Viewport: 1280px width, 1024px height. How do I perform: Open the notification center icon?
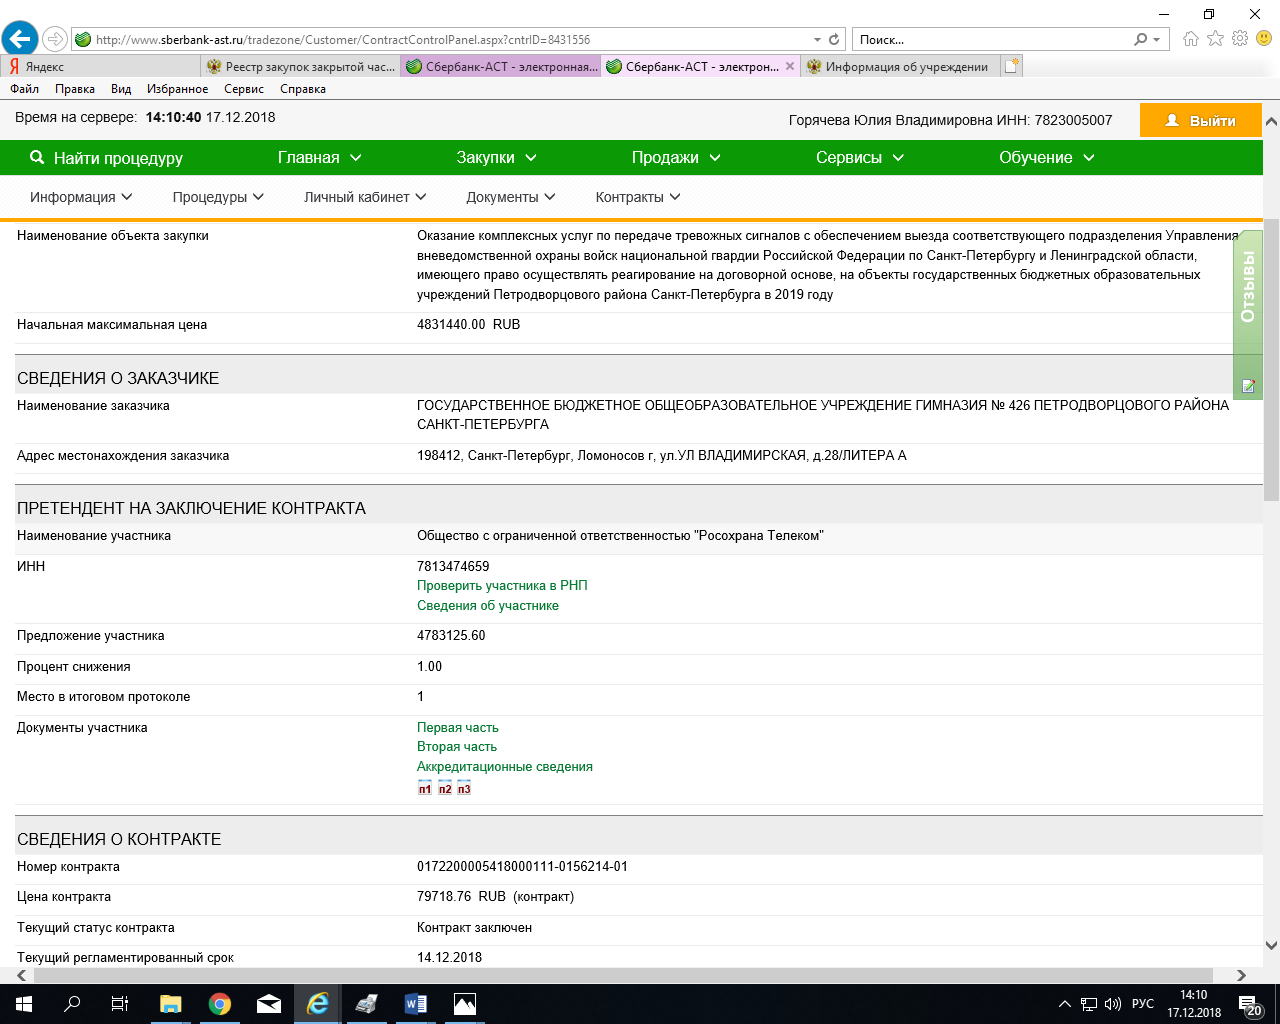1250,1004
